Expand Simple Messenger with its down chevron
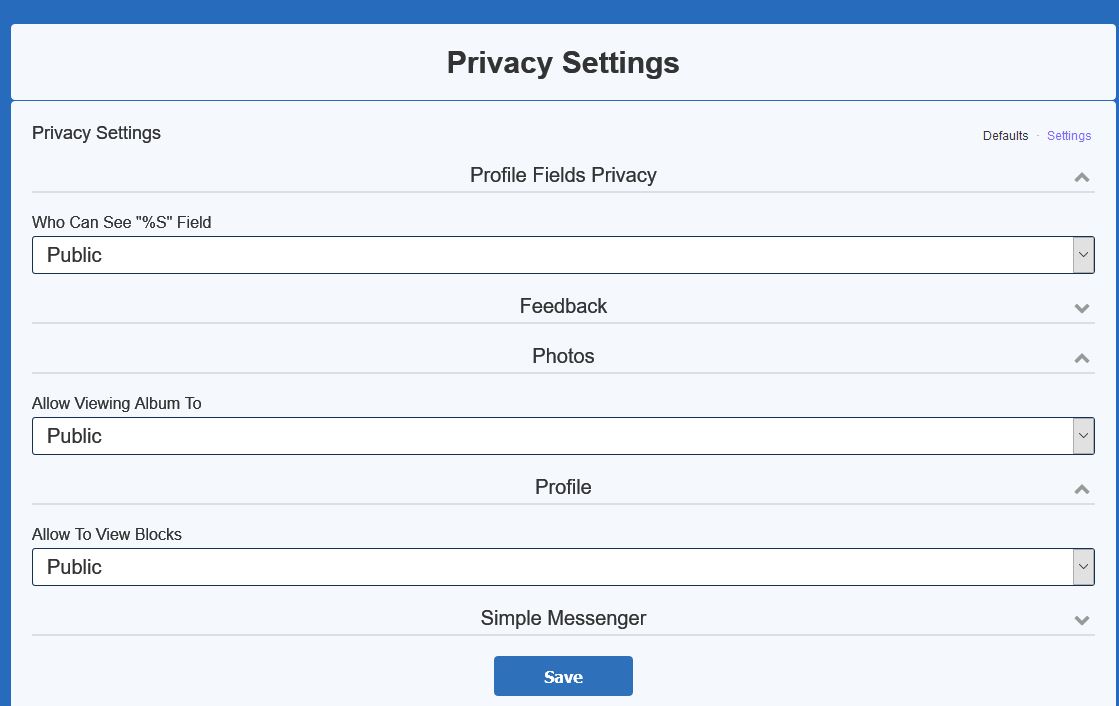 click(1081, 620)
